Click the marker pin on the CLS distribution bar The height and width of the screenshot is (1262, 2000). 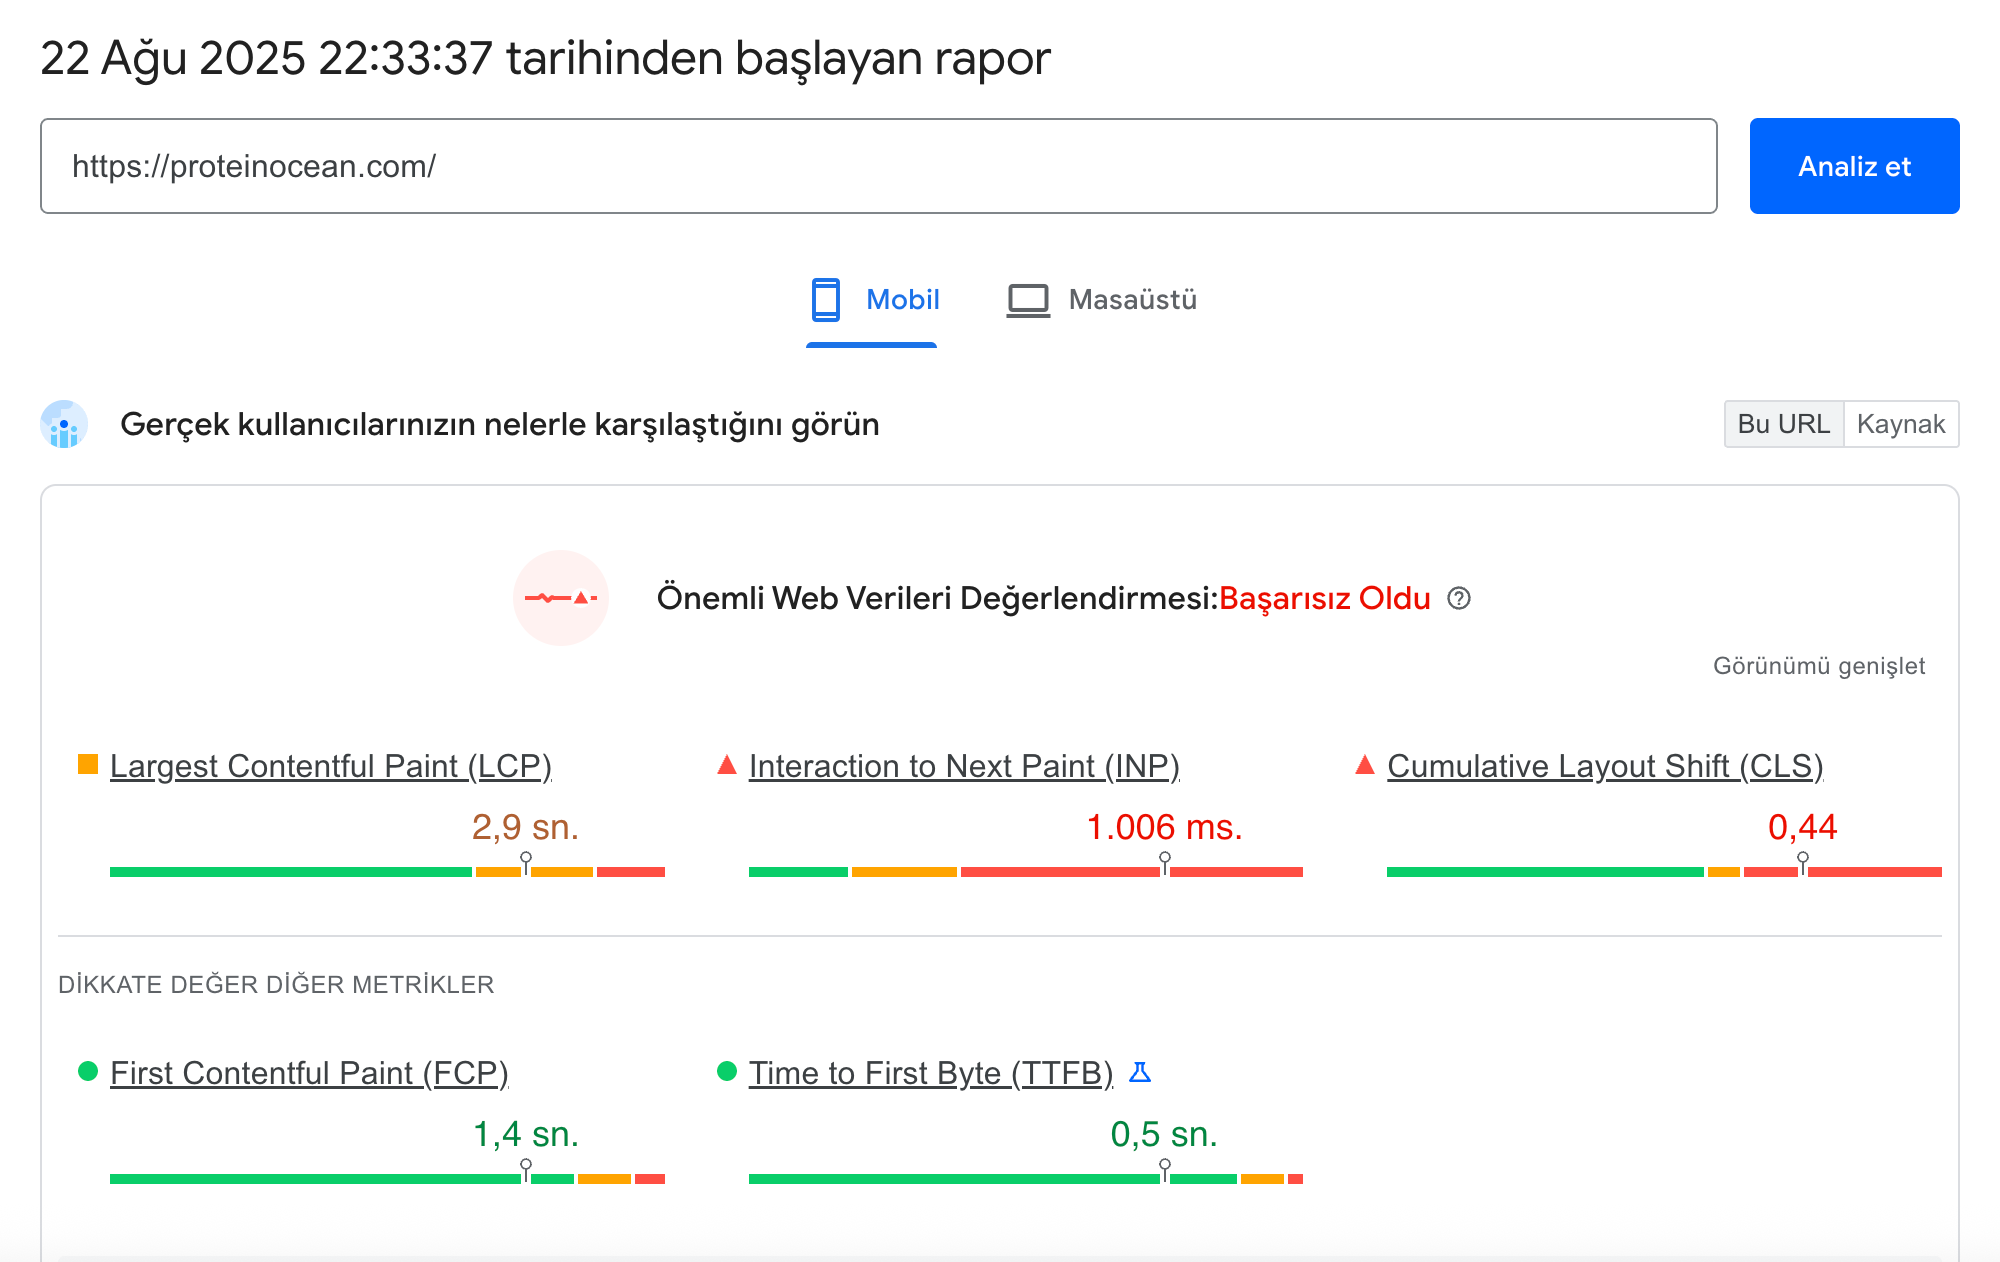click(1803, 858)
